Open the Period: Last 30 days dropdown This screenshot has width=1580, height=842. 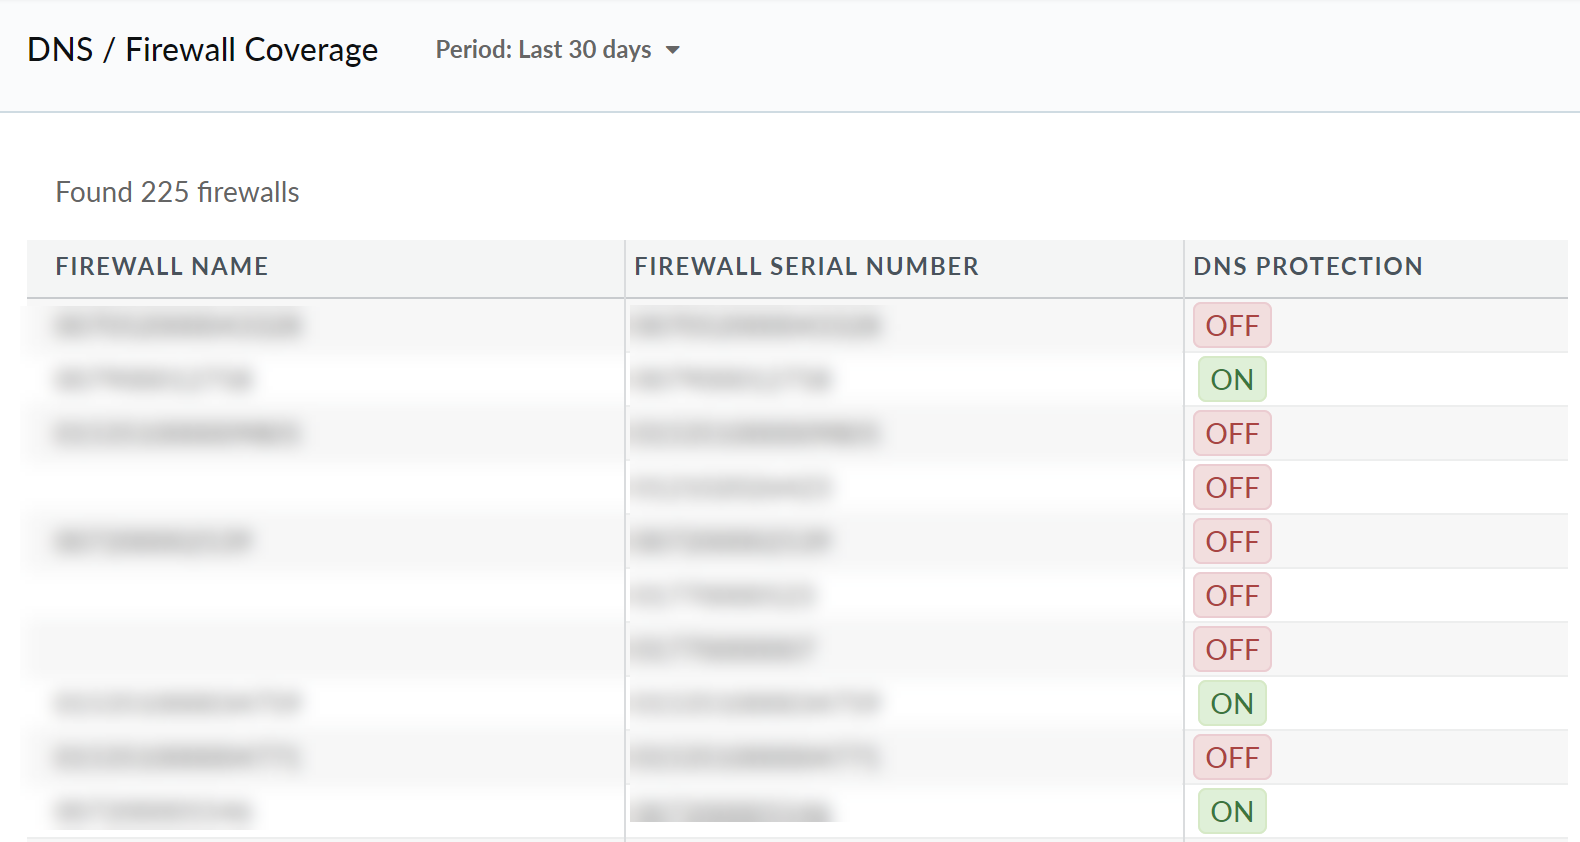(557, 50)
